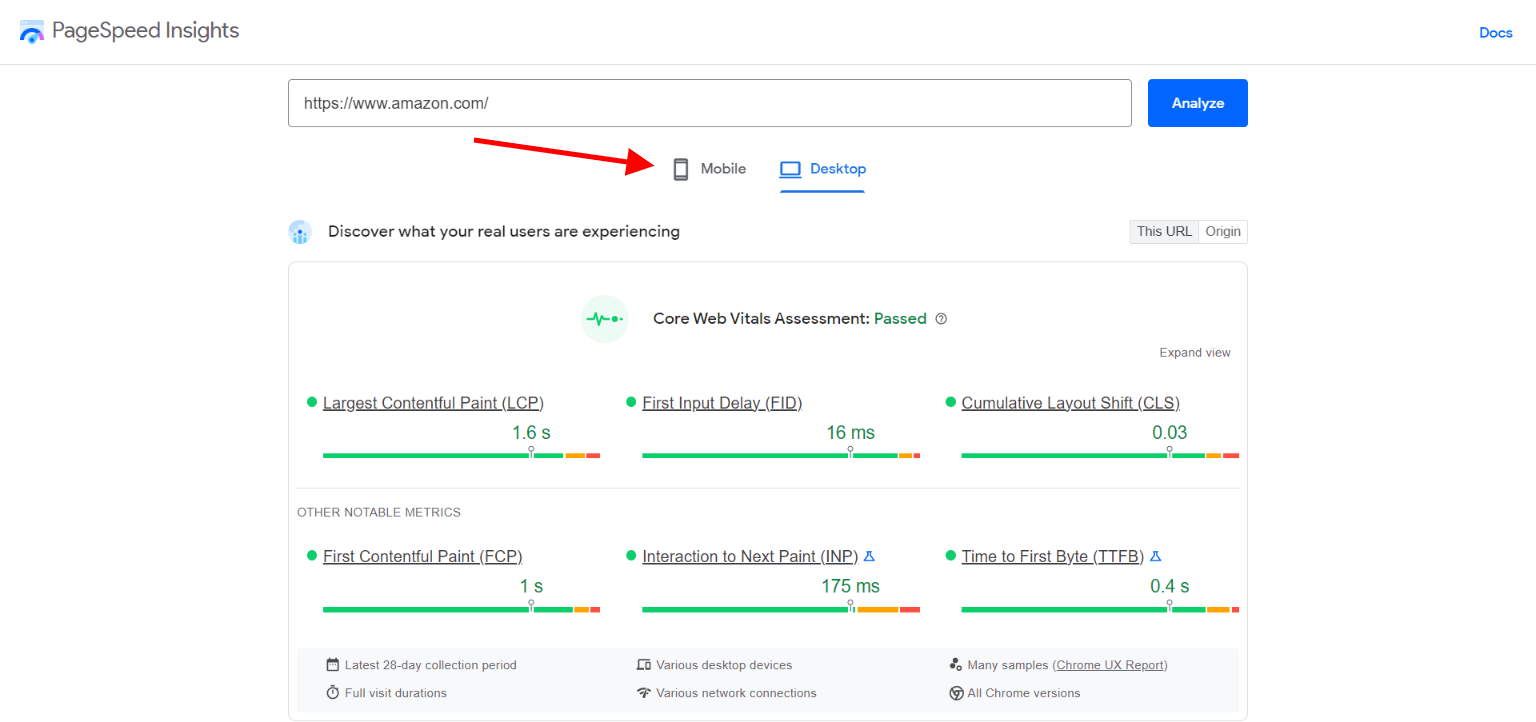Open the Docs link
The height and width of the screenshot is (722, 1536).
pyautogui.click(x=1496, y=33)
